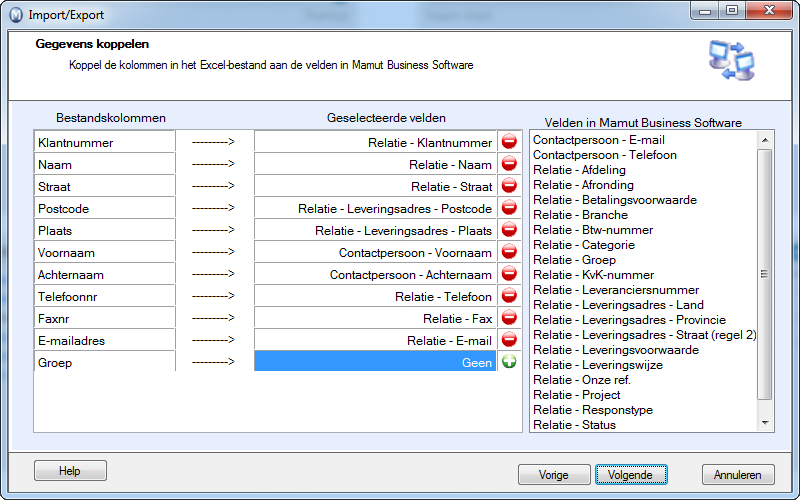Select the highlighted Geen field for Groep
Screen dimensions: 800x500
tap(375, 361)
